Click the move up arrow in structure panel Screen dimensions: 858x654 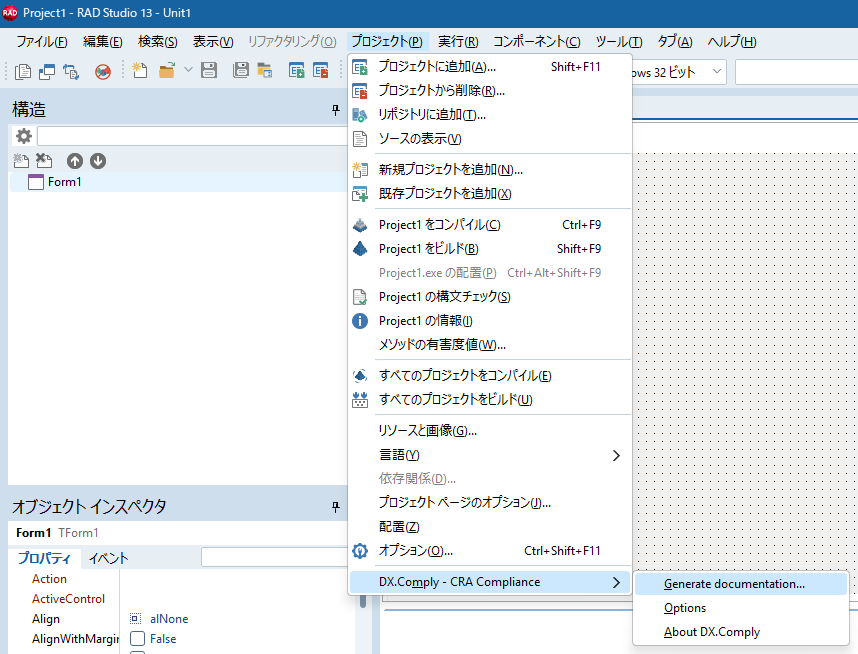click(x=75, y=161)
